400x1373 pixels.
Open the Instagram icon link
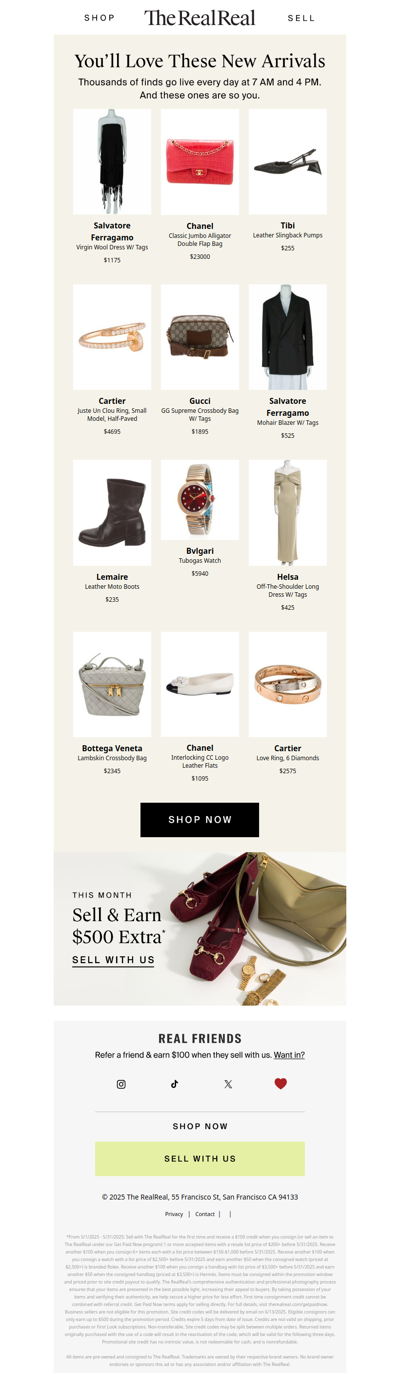[x=121, y=1084]
